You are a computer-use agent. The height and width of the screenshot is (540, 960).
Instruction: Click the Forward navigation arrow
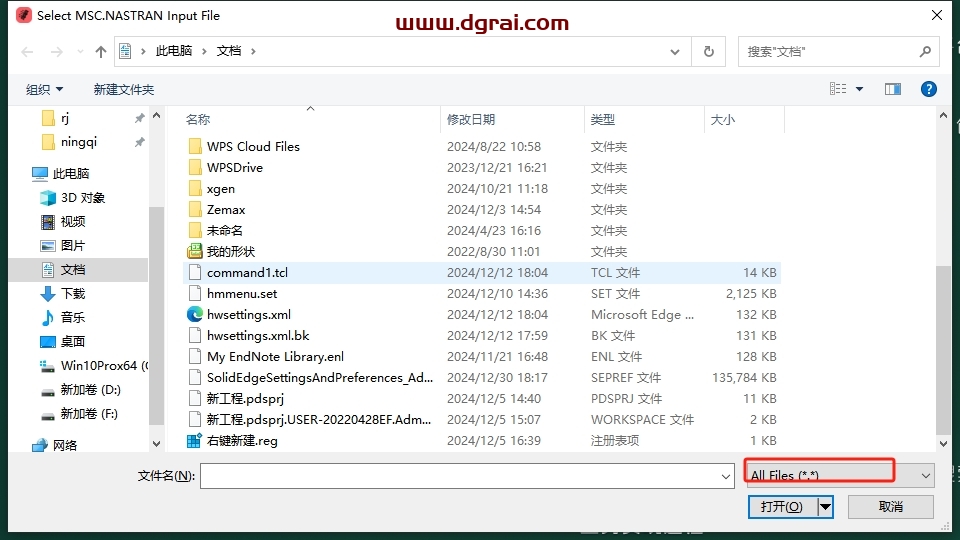pos(56,52)
